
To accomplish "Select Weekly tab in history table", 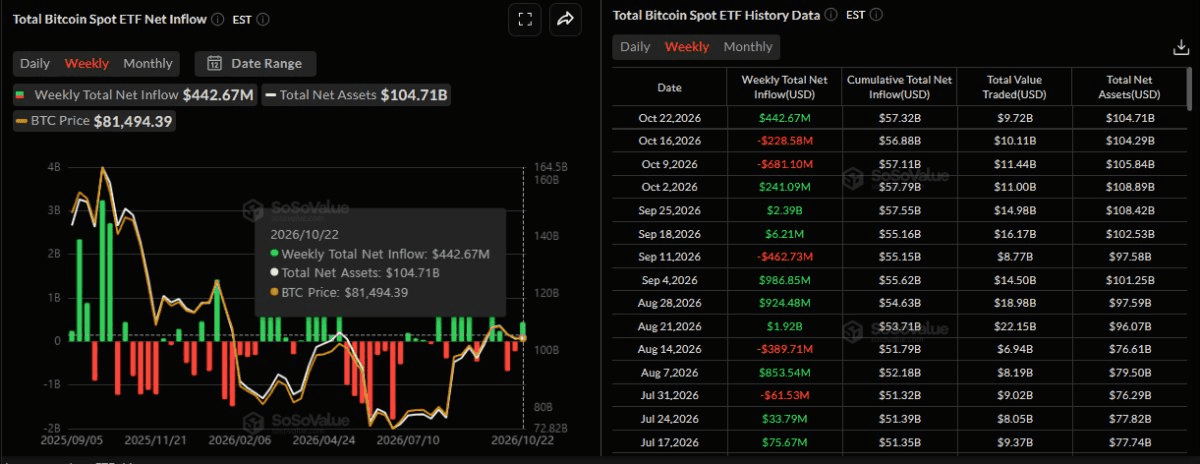I will pos(687,47).
